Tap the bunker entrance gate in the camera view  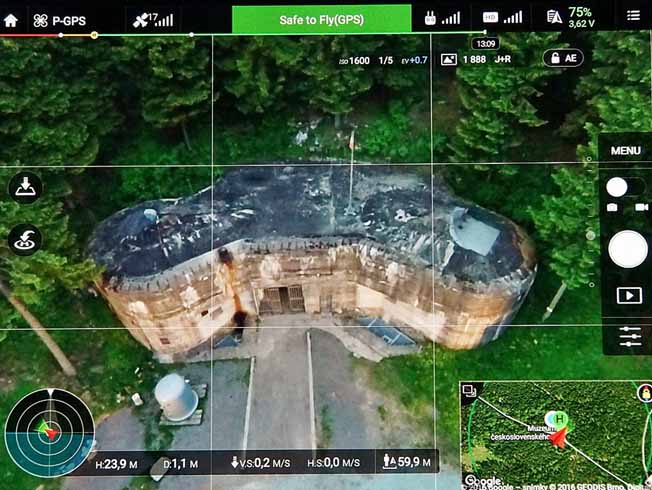click(282, 299)
